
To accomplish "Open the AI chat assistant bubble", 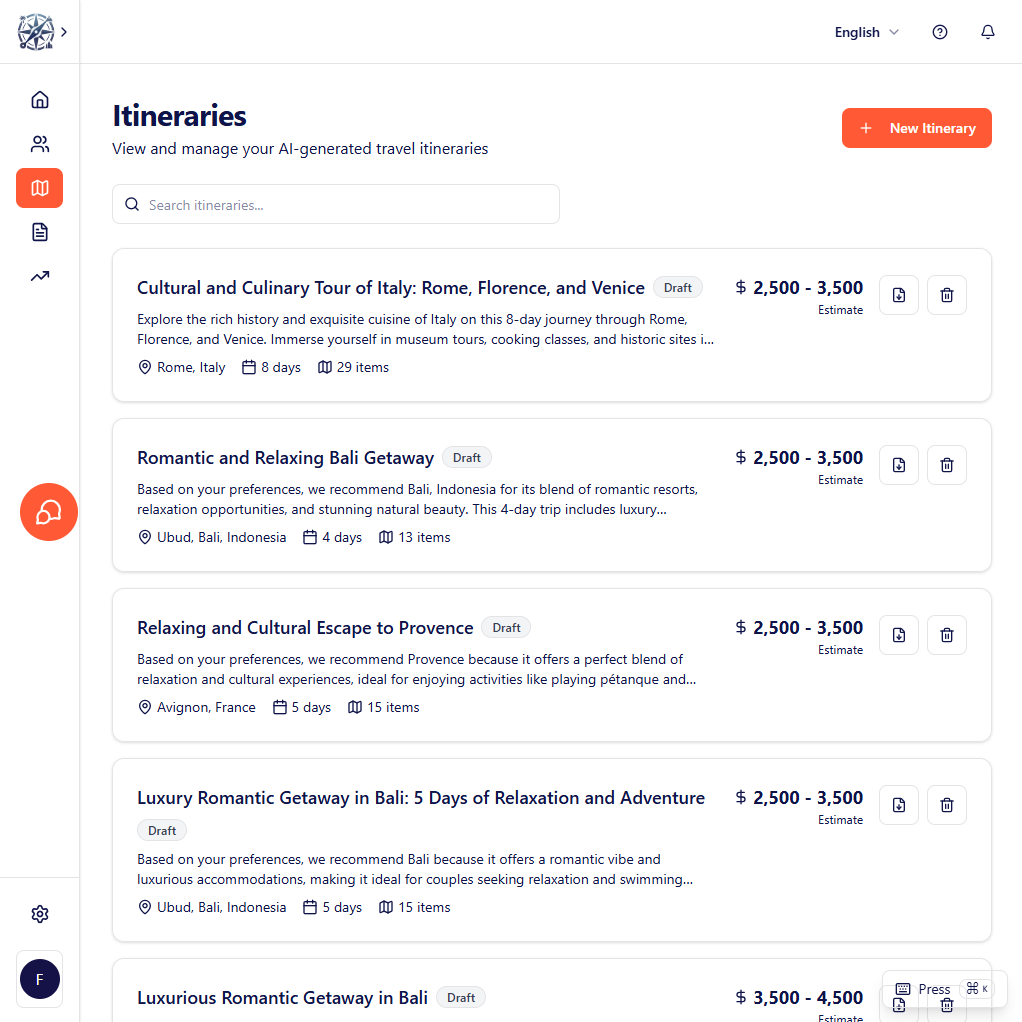I will point(48,512).
